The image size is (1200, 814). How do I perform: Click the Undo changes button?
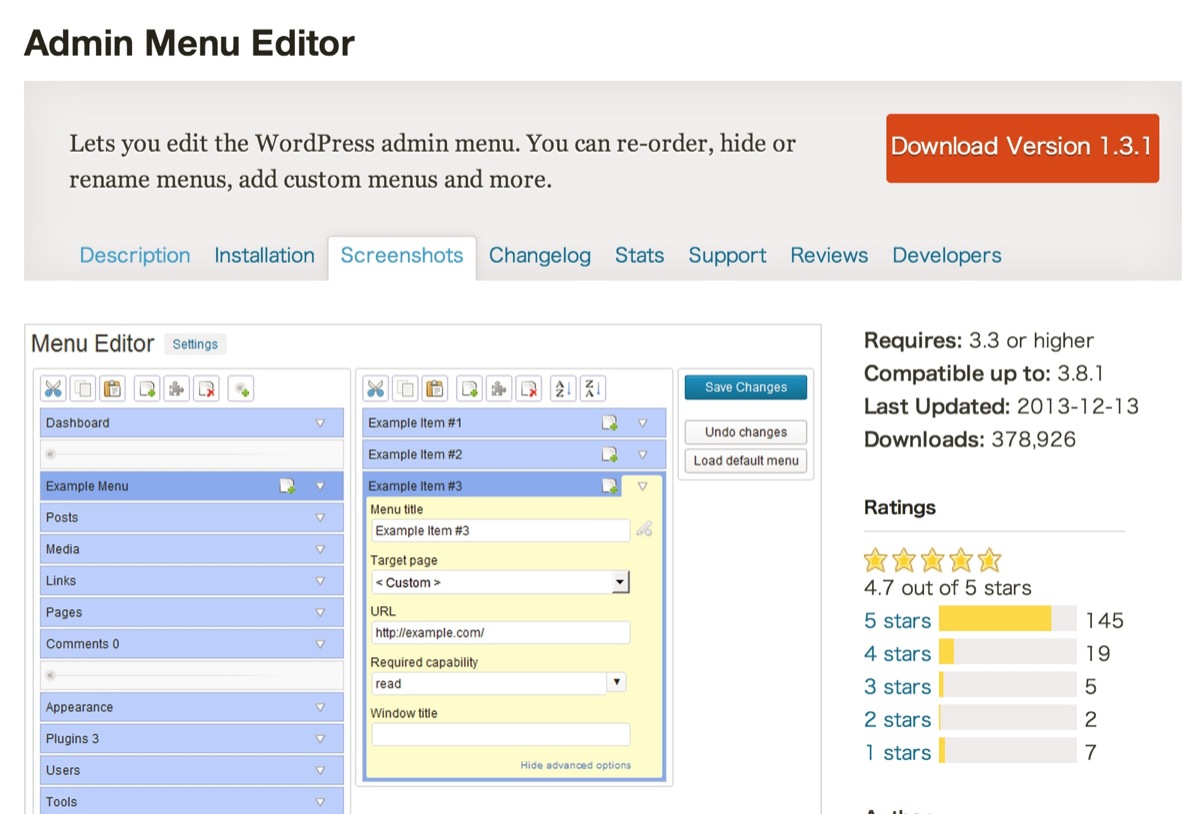click(746, 432)
